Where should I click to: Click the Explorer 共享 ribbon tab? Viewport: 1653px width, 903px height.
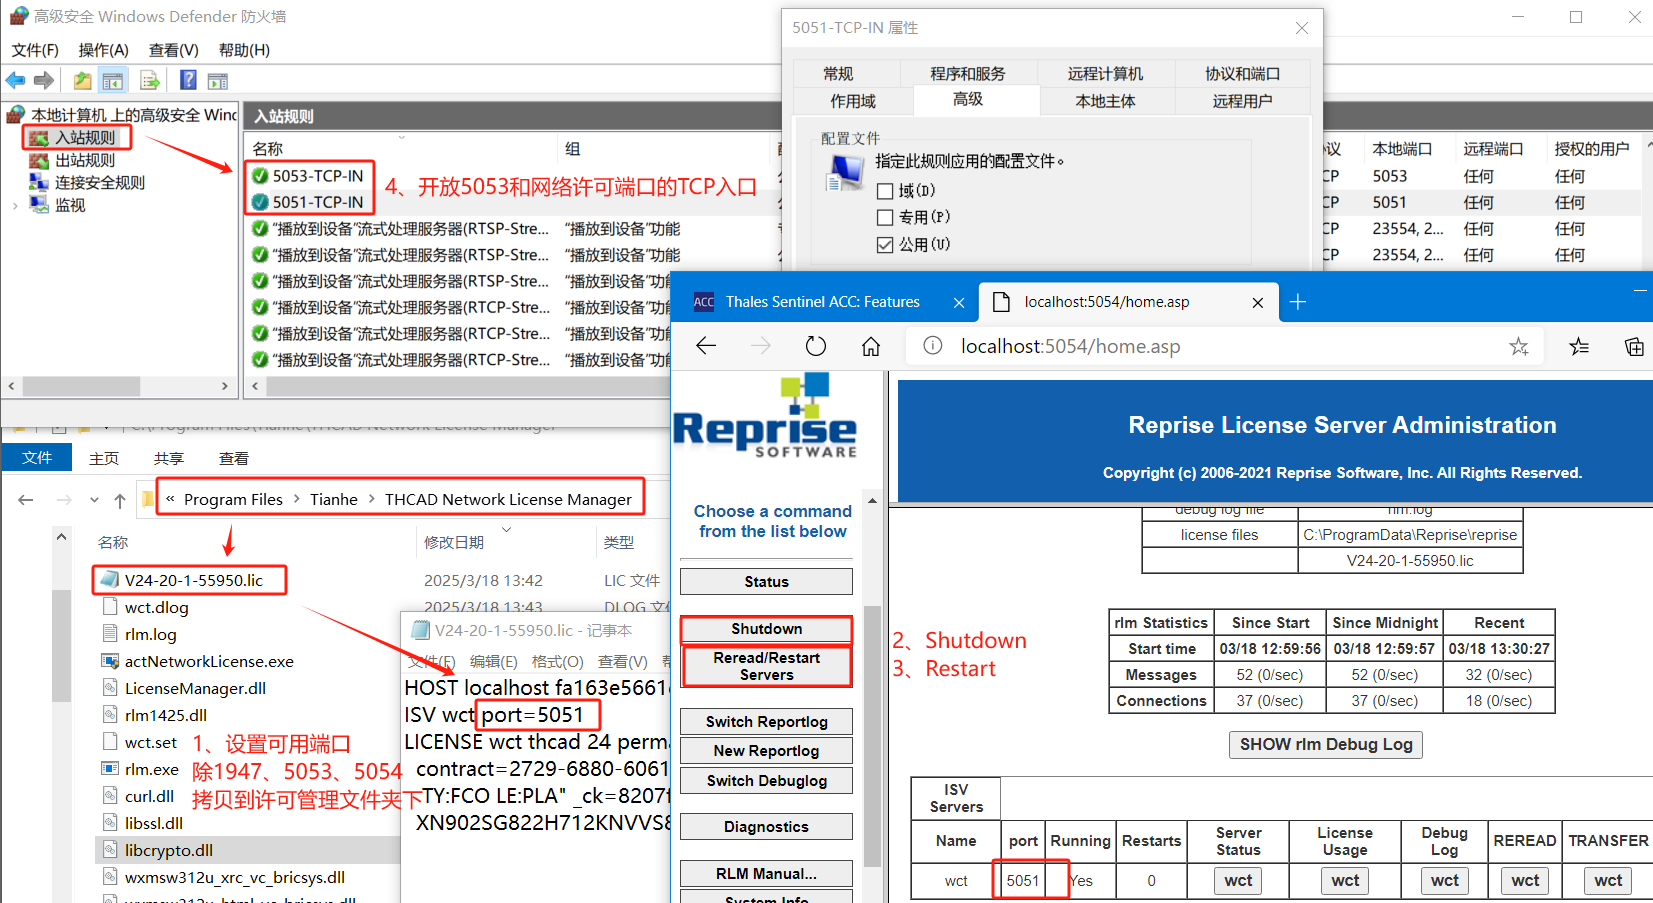tap(169, 458)
